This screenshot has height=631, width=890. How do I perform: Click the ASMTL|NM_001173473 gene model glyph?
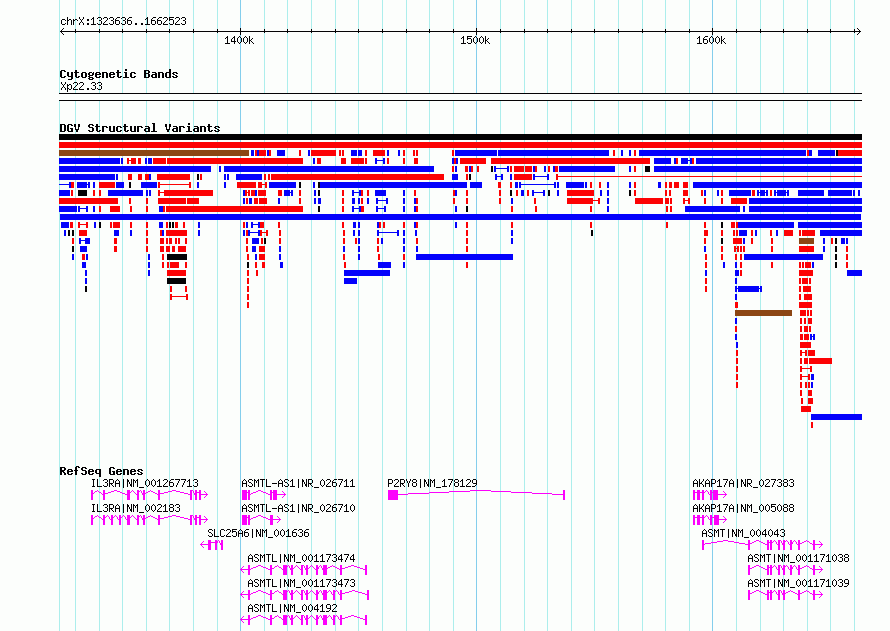pyautogui.click(x=305, y=595)
